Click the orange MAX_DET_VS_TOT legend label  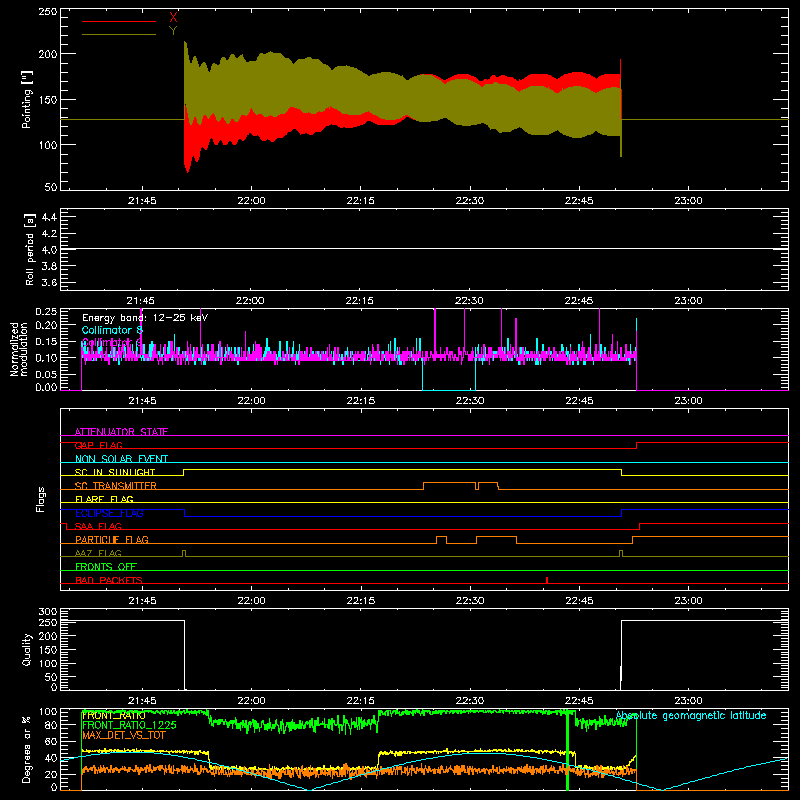click(123, 735)
